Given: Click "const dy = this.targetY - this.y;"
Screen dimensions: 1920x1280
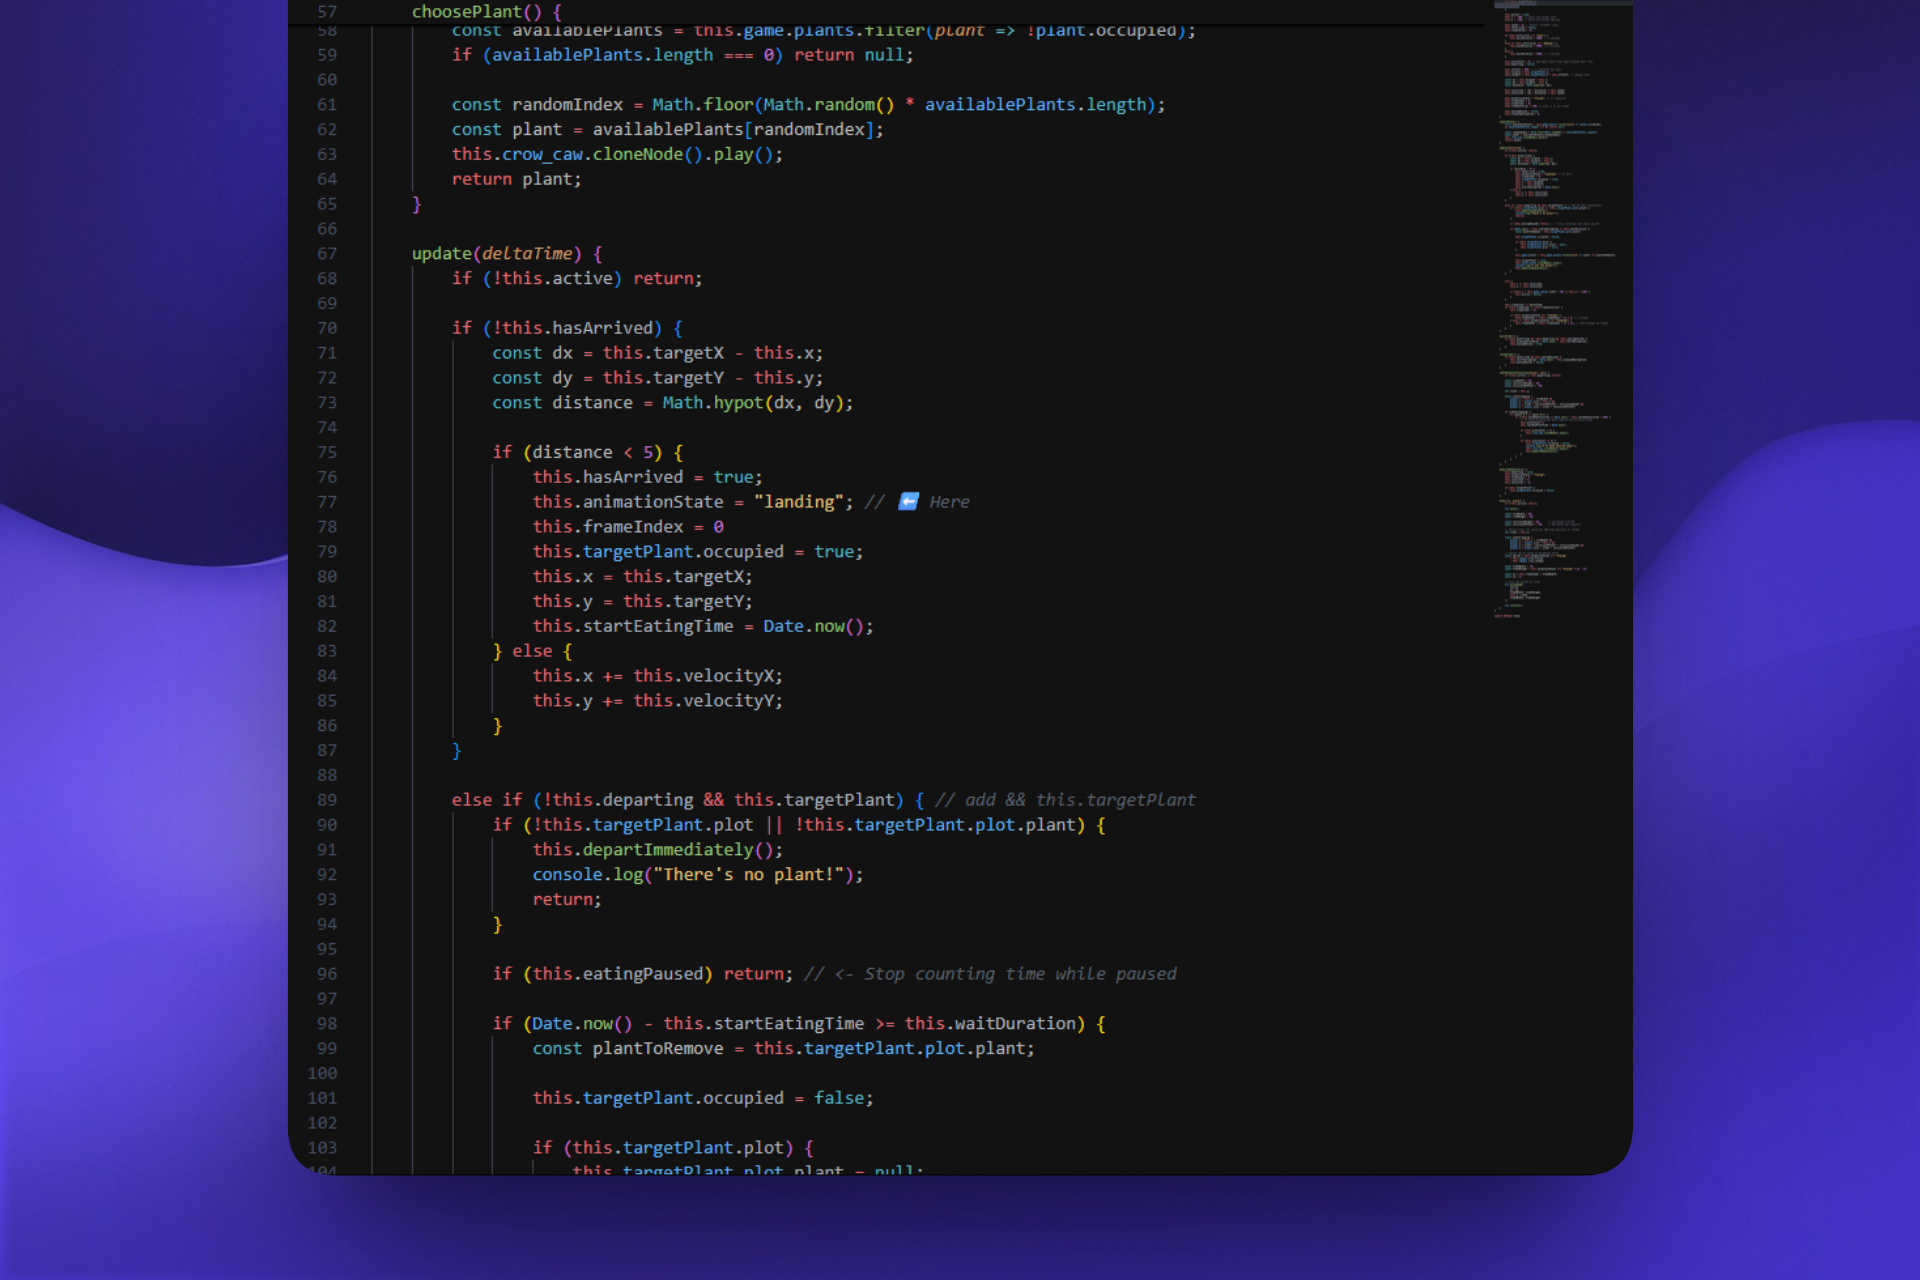Looking at the screenshot, I should pyautogui.click(x=657, y=378).
